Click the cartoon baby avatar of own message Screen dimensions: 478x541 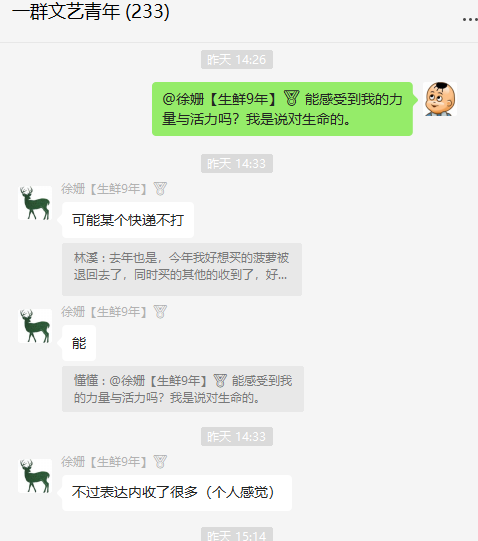(440, 99)
